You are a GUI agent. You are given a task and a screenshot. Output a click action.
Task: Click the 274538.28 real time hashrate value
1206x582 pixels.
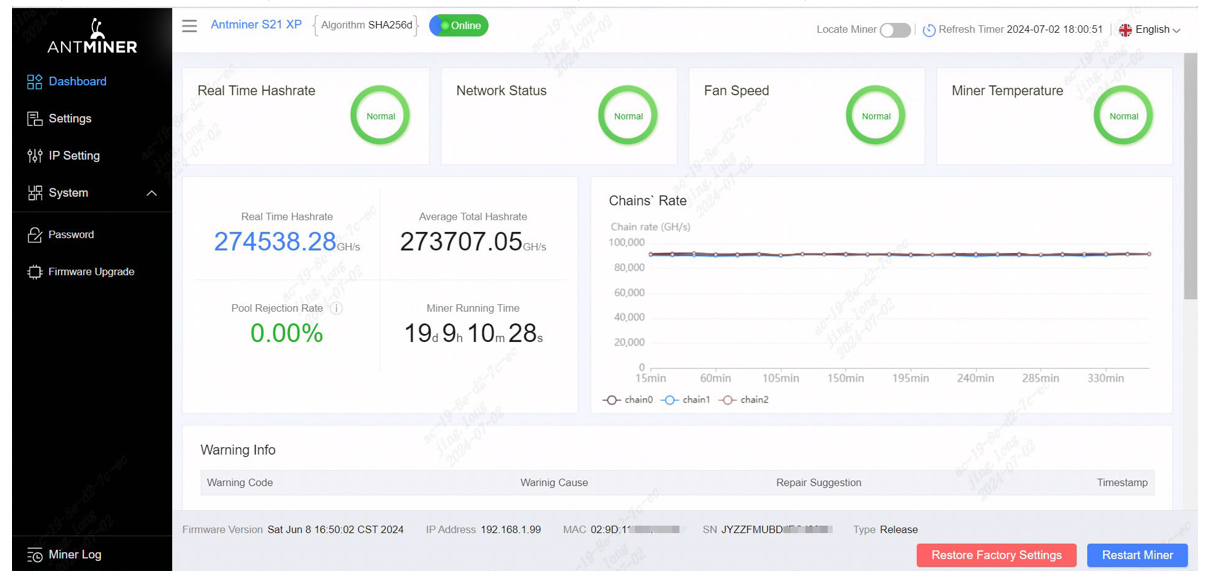pyautogui.click(x=275, y=242)
